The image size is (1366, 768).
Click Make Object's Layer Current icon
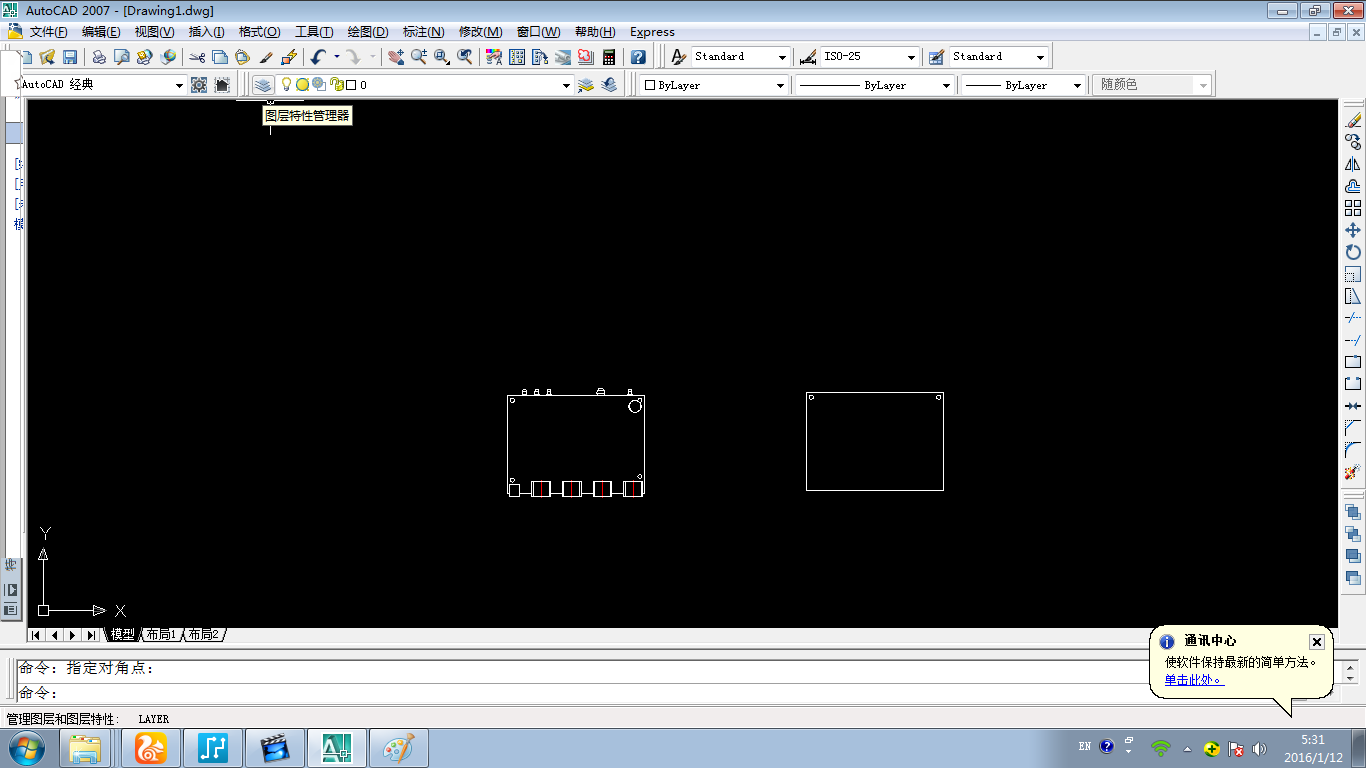click(586, 85)
